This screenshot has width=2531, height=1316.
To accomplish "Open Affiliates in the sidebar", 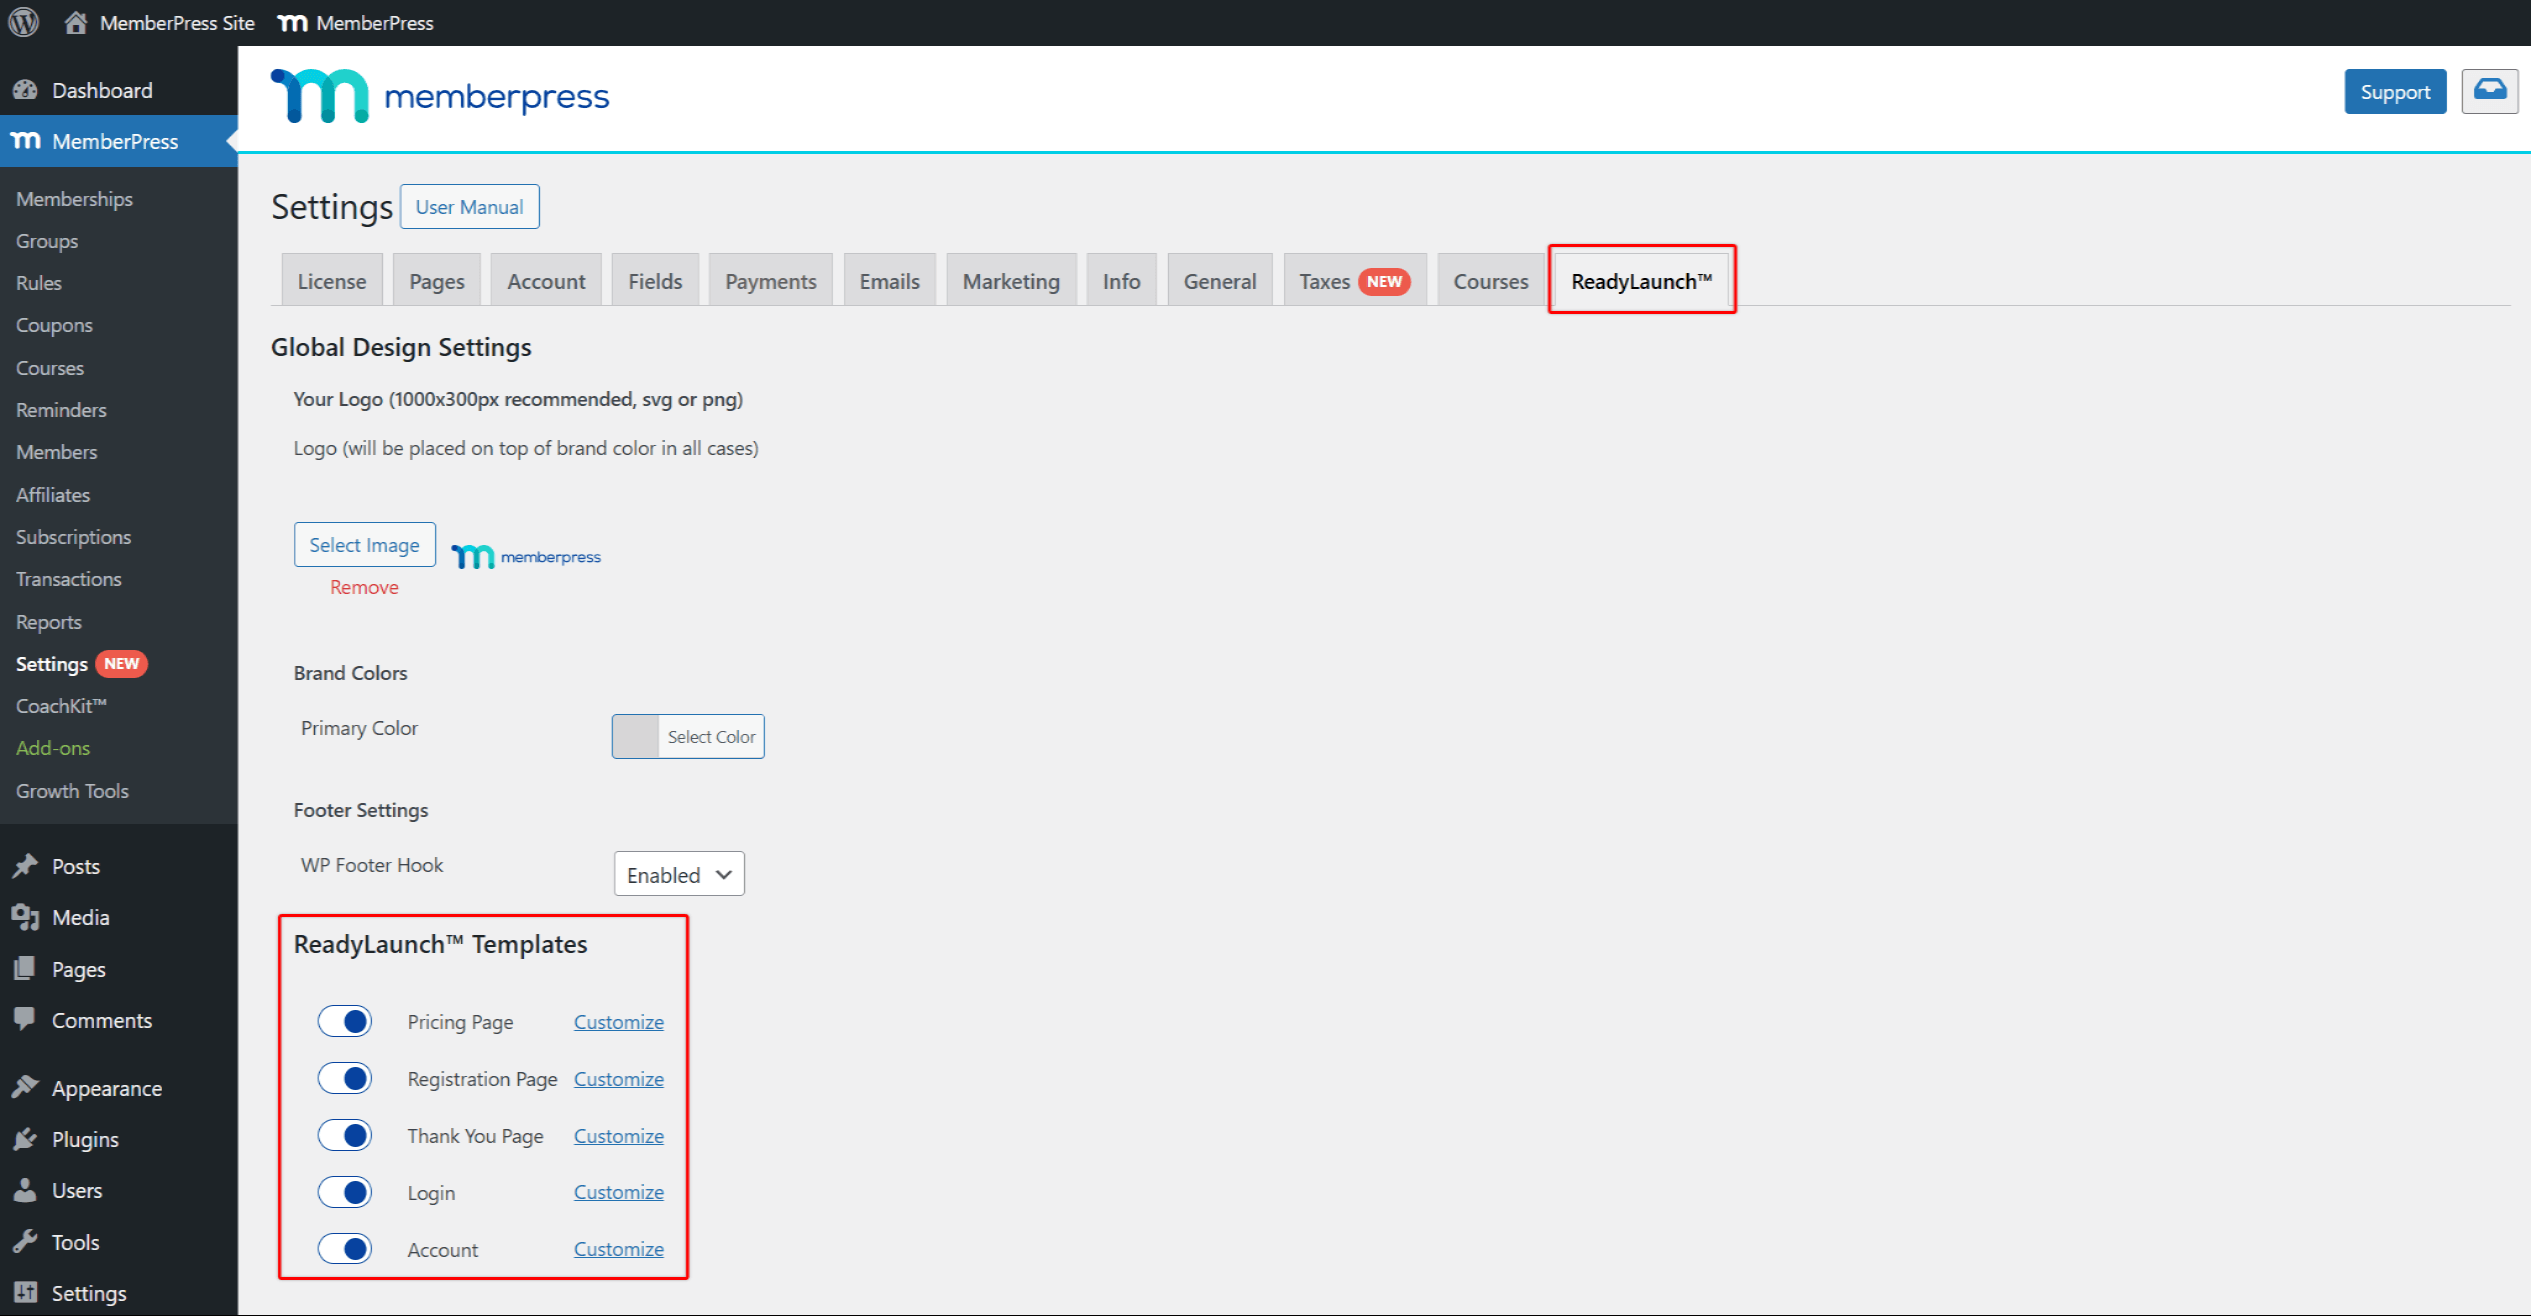I will (53, 494).
